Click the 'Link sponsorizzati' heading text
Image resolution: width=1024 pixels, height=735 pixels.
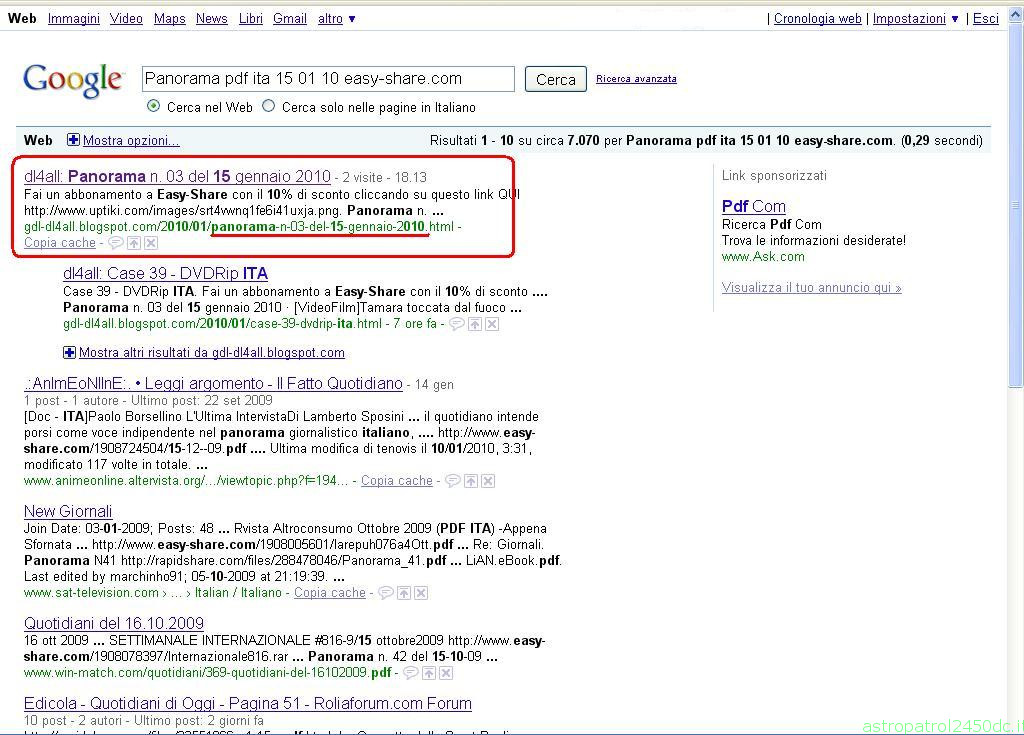tap(774, 176)
